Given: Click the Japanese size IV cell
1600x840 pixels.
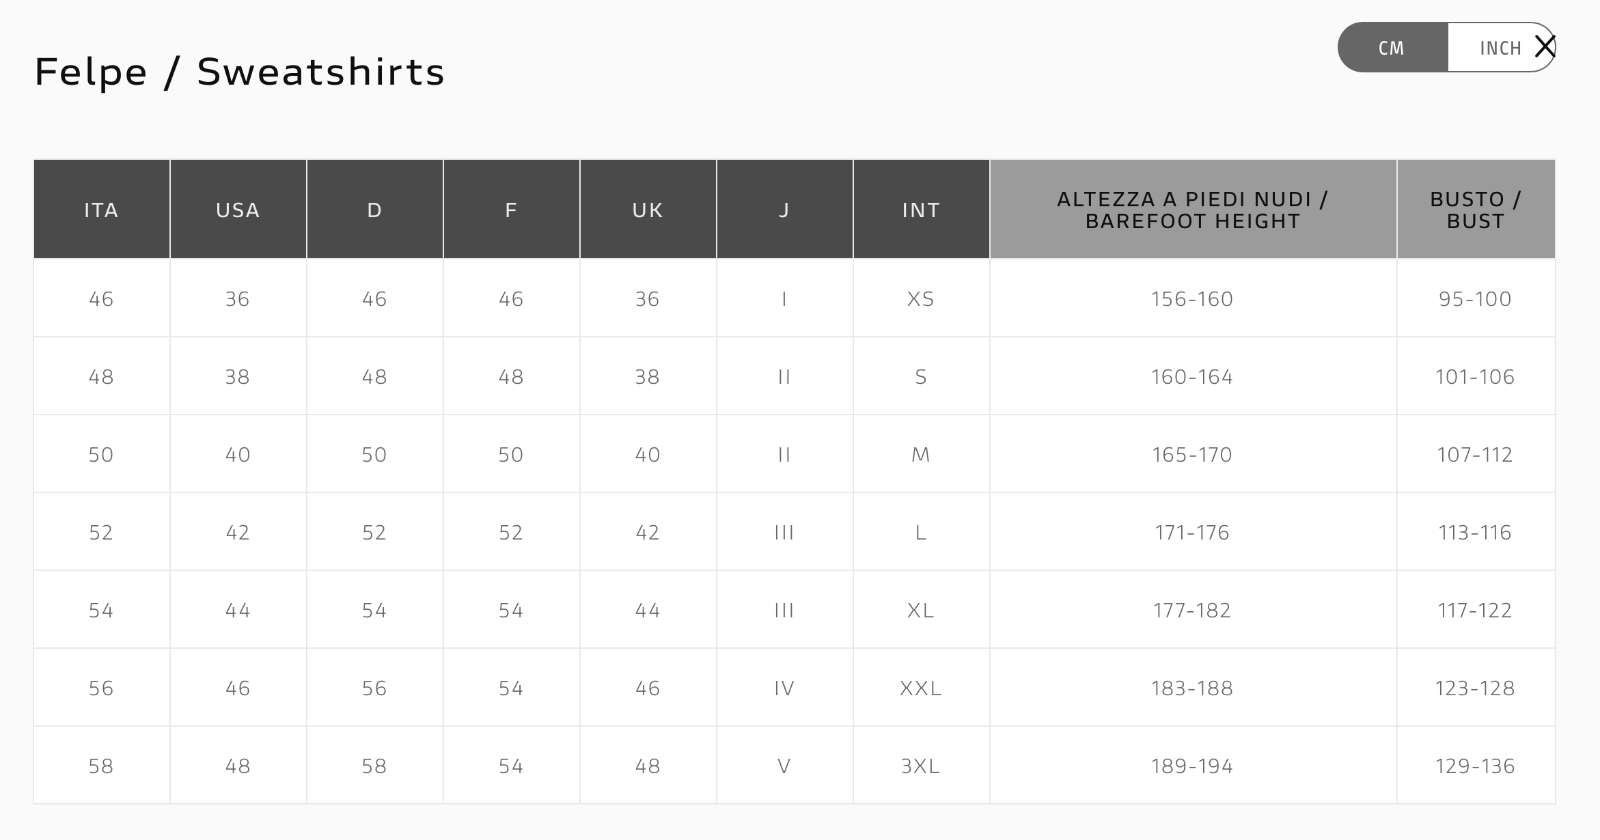Looking at the screenshot, I should point(784,688).
